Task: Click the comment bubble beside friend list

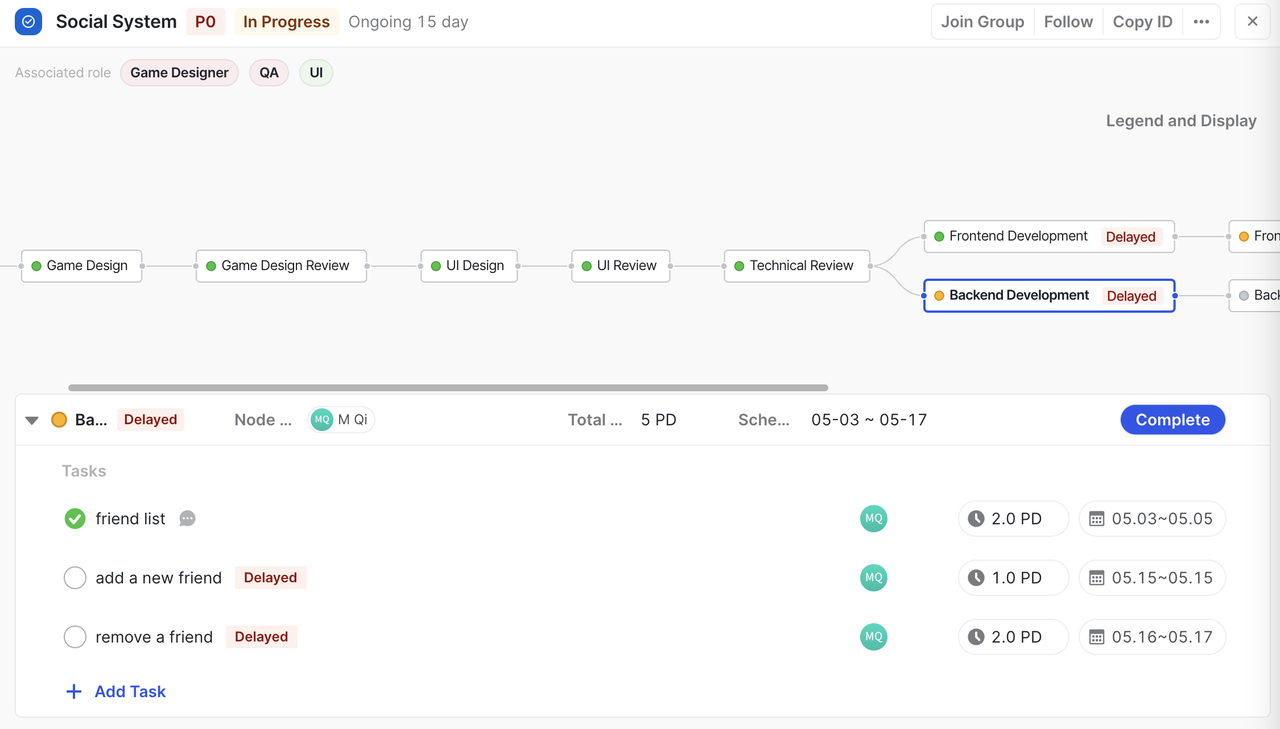Action: pyautogui.click(x=187, y=519)
